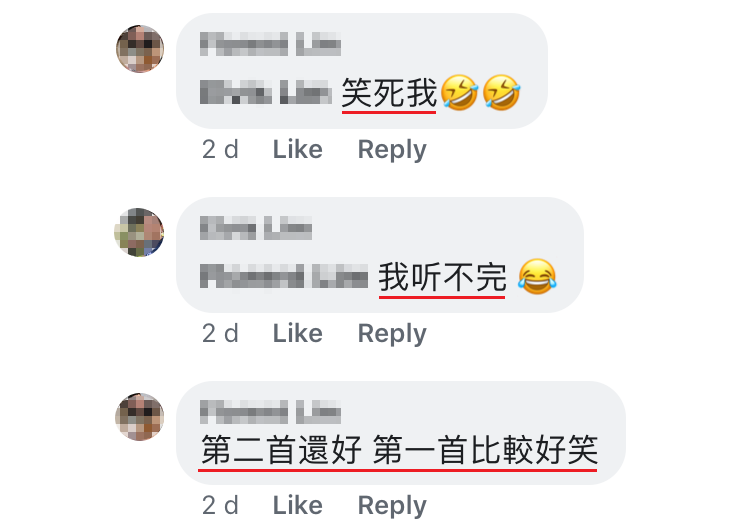Like the comment about 第二首還好

tap(298, 506)
